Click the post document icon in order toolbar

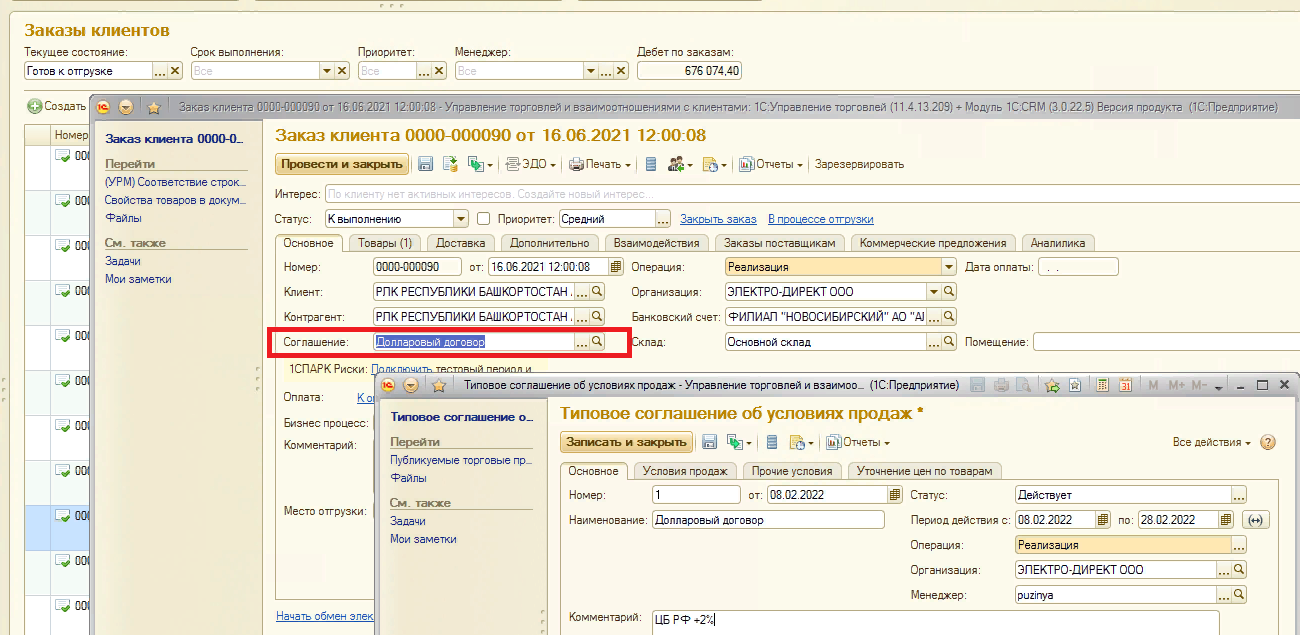coord(450,164)
